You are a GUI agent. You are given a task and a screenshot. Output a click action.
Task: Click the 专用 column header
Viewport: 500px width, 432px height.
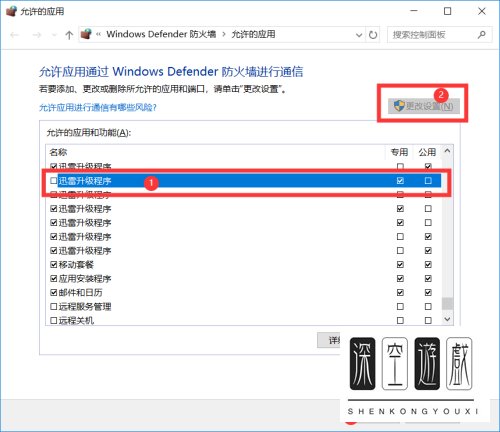(399, 152)
